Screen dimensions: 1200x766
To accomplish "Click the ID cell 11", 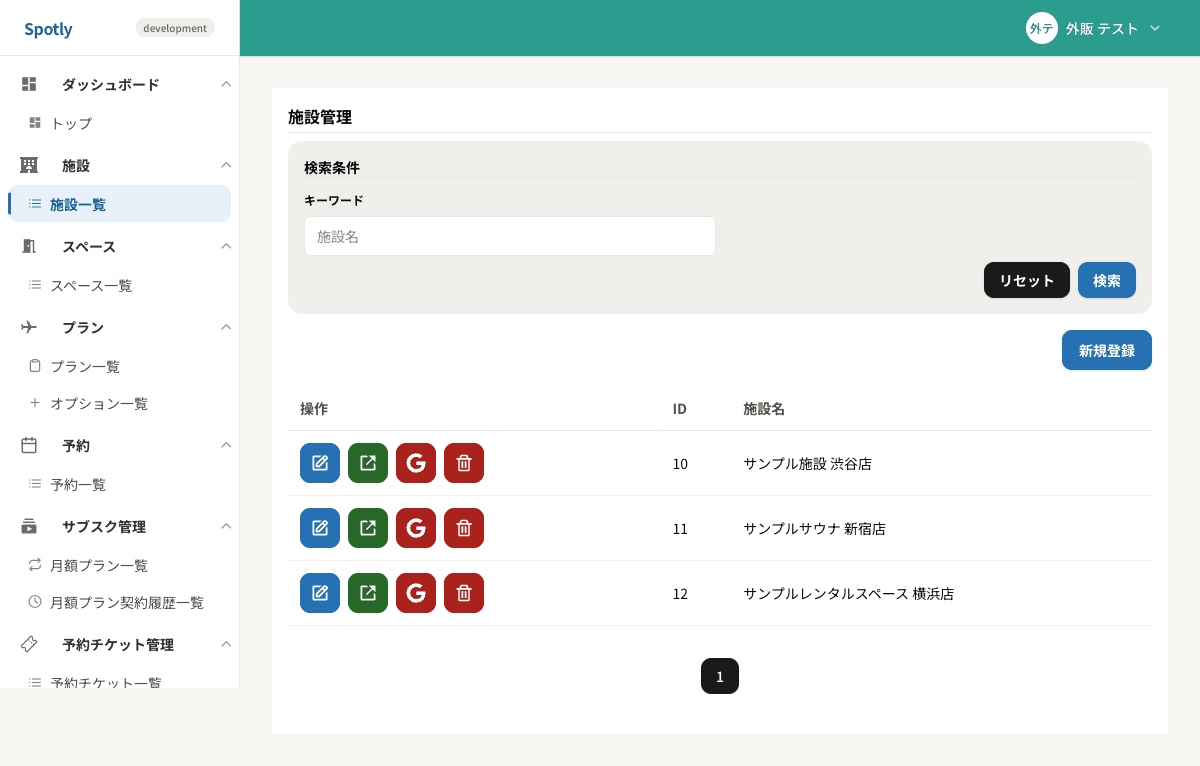I will pos(680,529).
